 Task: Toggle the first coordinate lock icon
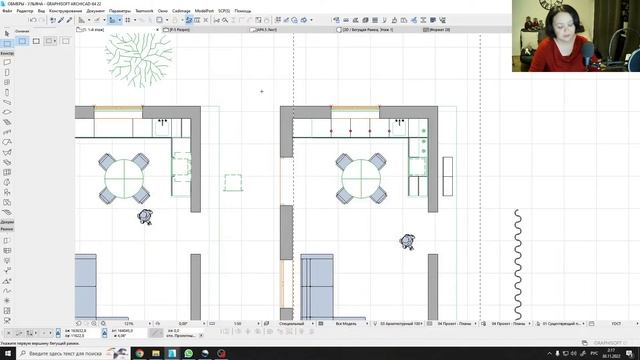(x=58, y=333)
